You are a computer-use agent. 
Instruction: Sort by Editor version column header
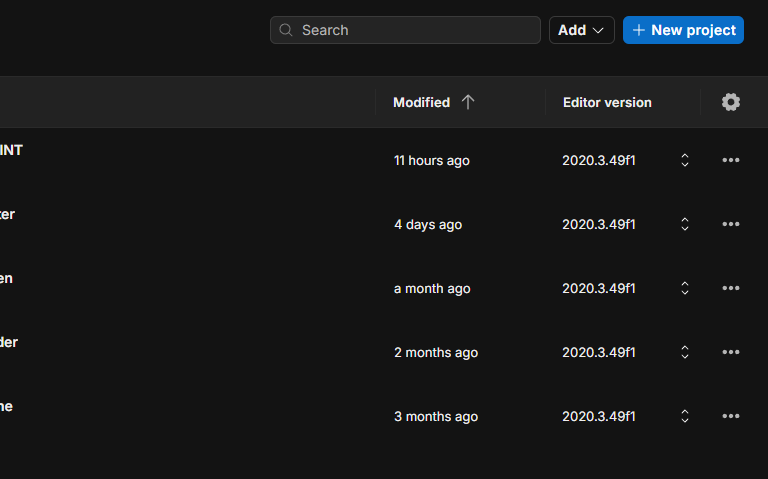click(607, 102)
